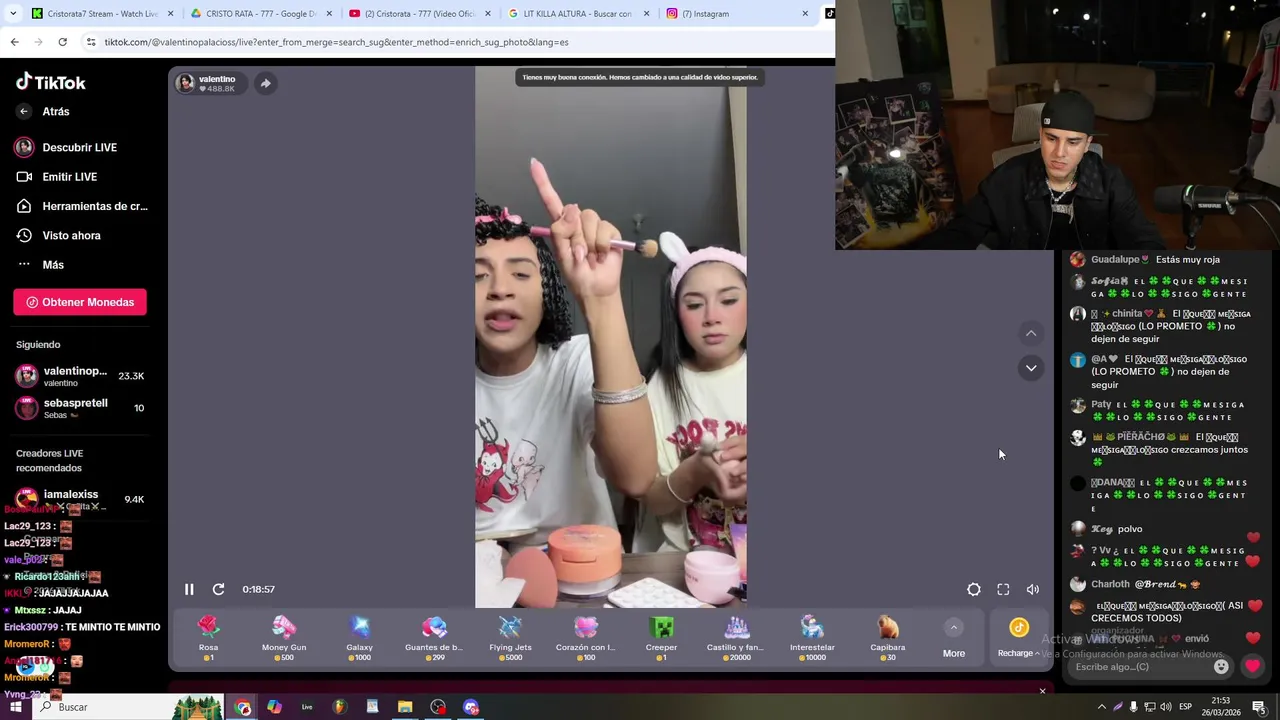Switch to CRISTO RATA - 777 Google tab
This screenshot has width=1280, height=720.
coord(260,14)
